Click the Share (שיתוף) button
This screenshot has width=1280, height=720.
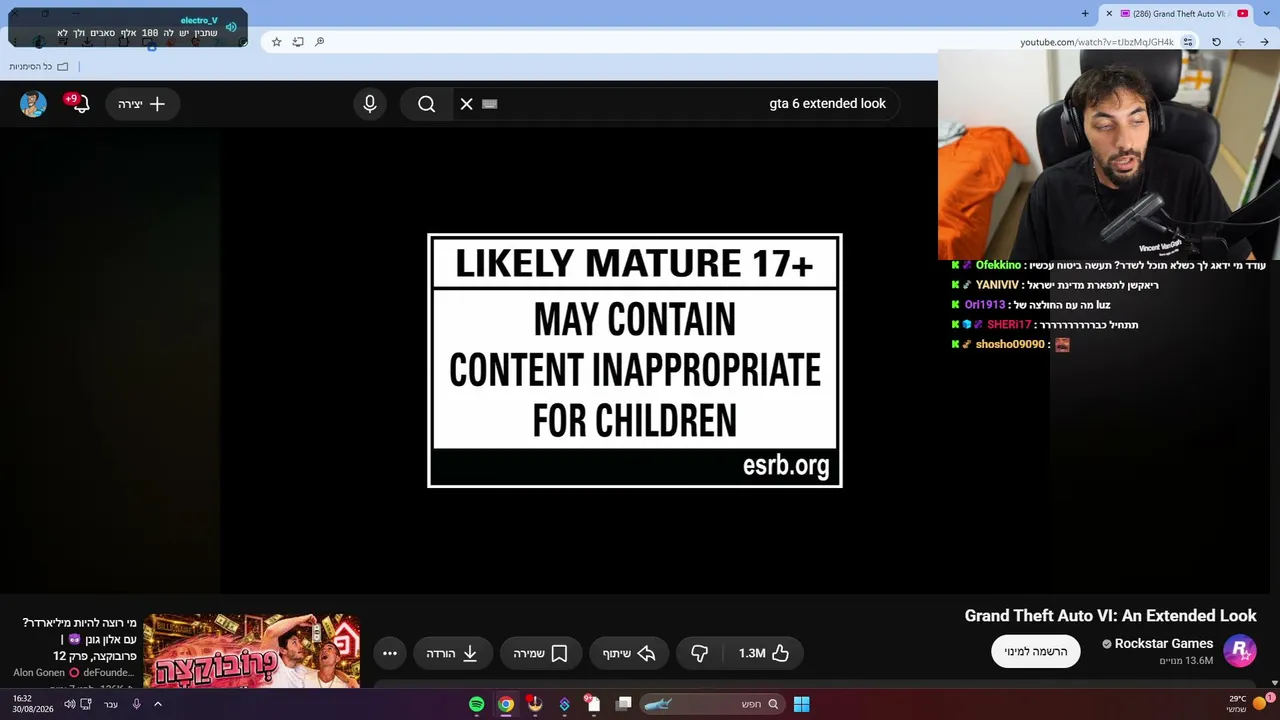(629, 653)
